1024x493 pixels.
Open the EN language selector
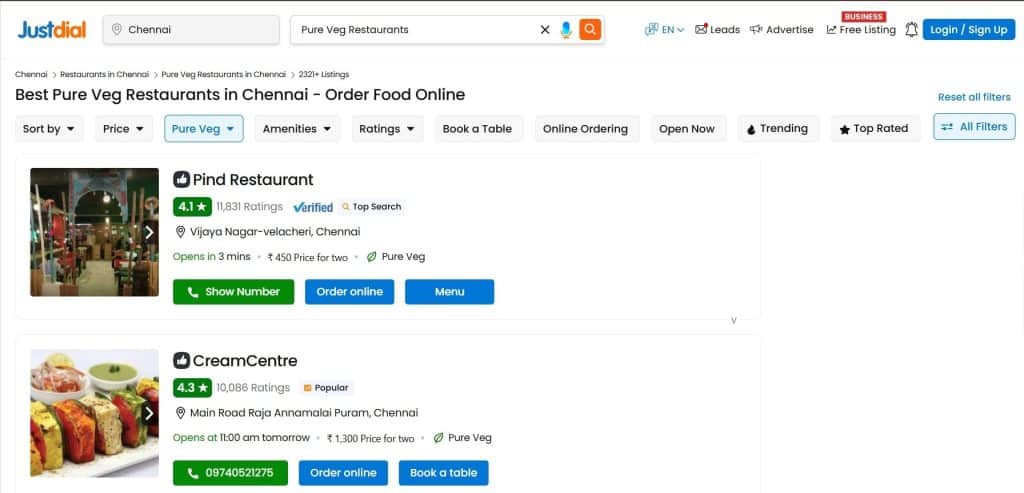(665, 29)
